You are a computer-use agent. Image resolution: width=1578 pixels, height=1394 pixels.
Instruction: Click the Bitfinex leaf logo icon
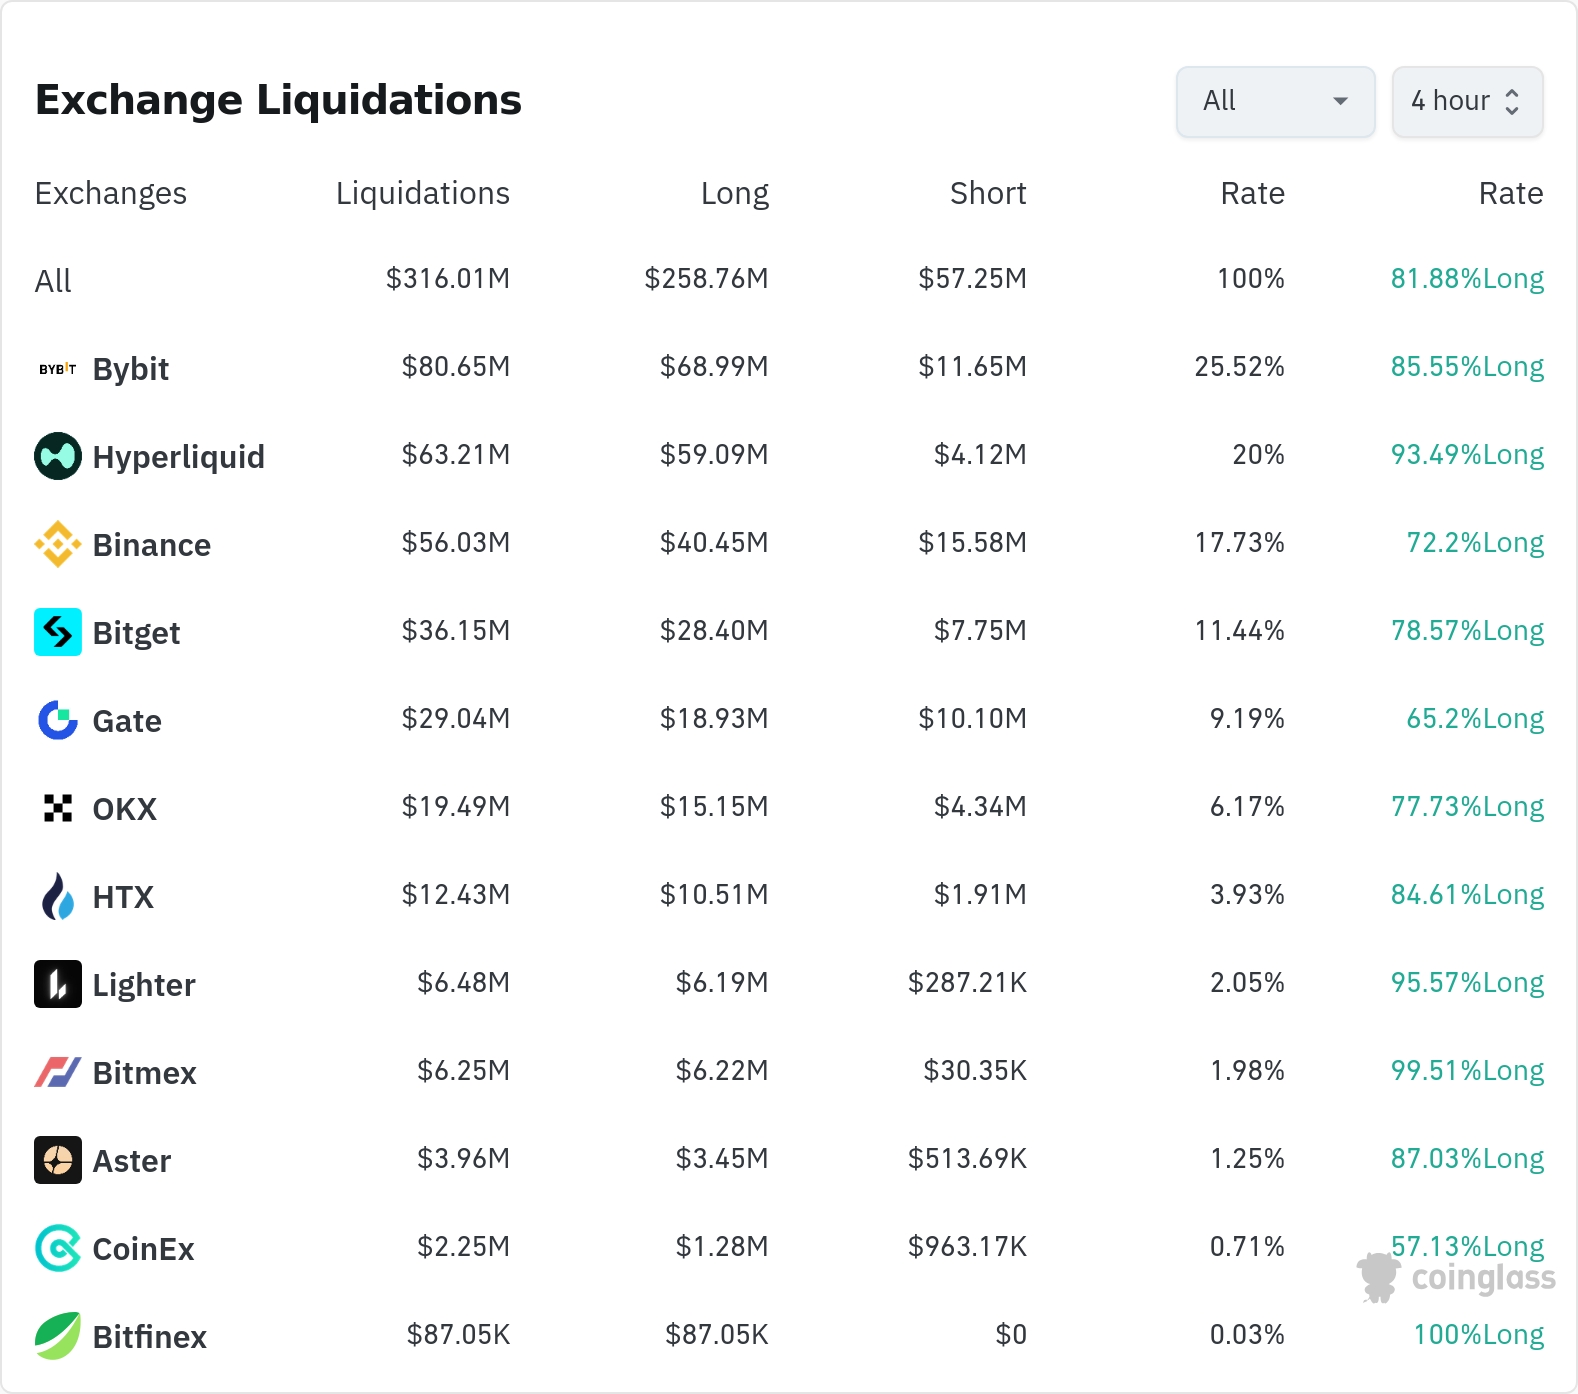[58, 1336]
